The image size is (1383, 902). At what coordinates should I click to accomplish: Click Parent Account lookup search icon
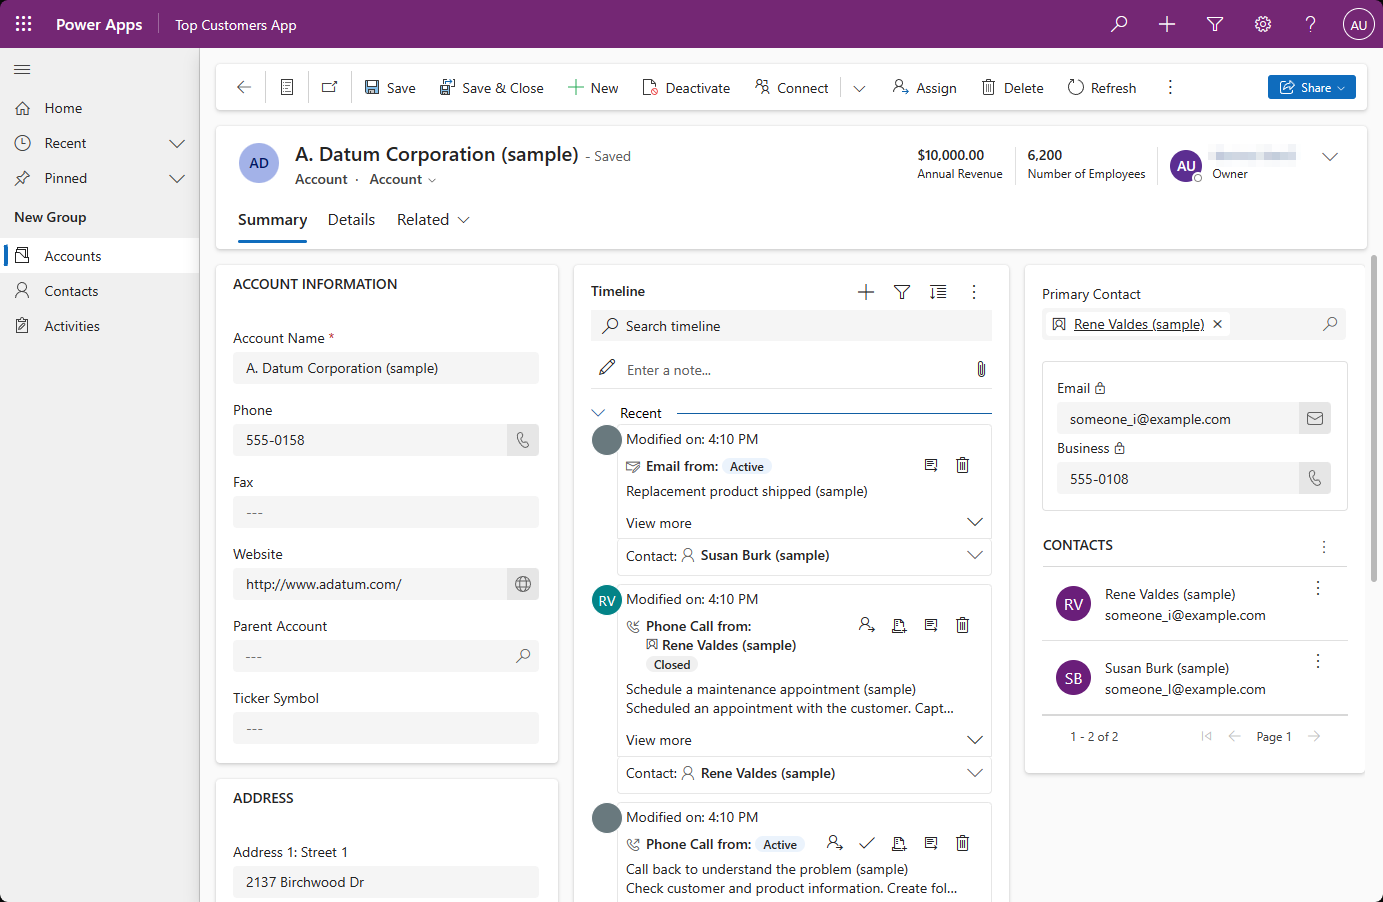(523, 656)
